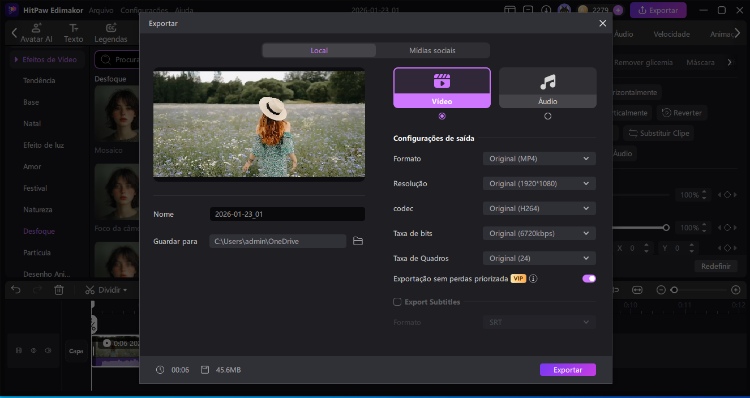Switch to the Mídias sociais tab

432,50
